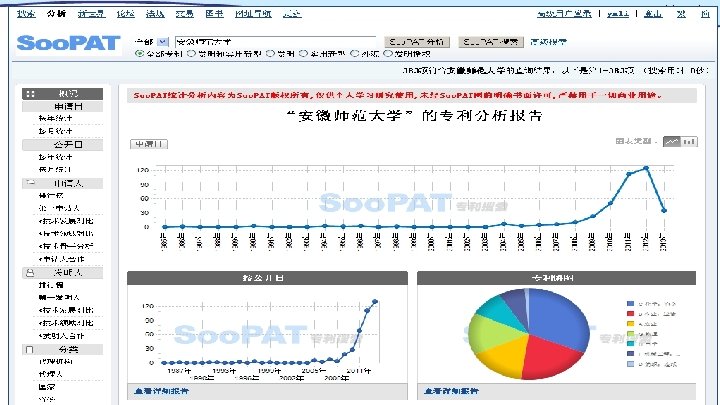
Task: Click the peak data point on 申请日 chart
Action: pos(646,168)
